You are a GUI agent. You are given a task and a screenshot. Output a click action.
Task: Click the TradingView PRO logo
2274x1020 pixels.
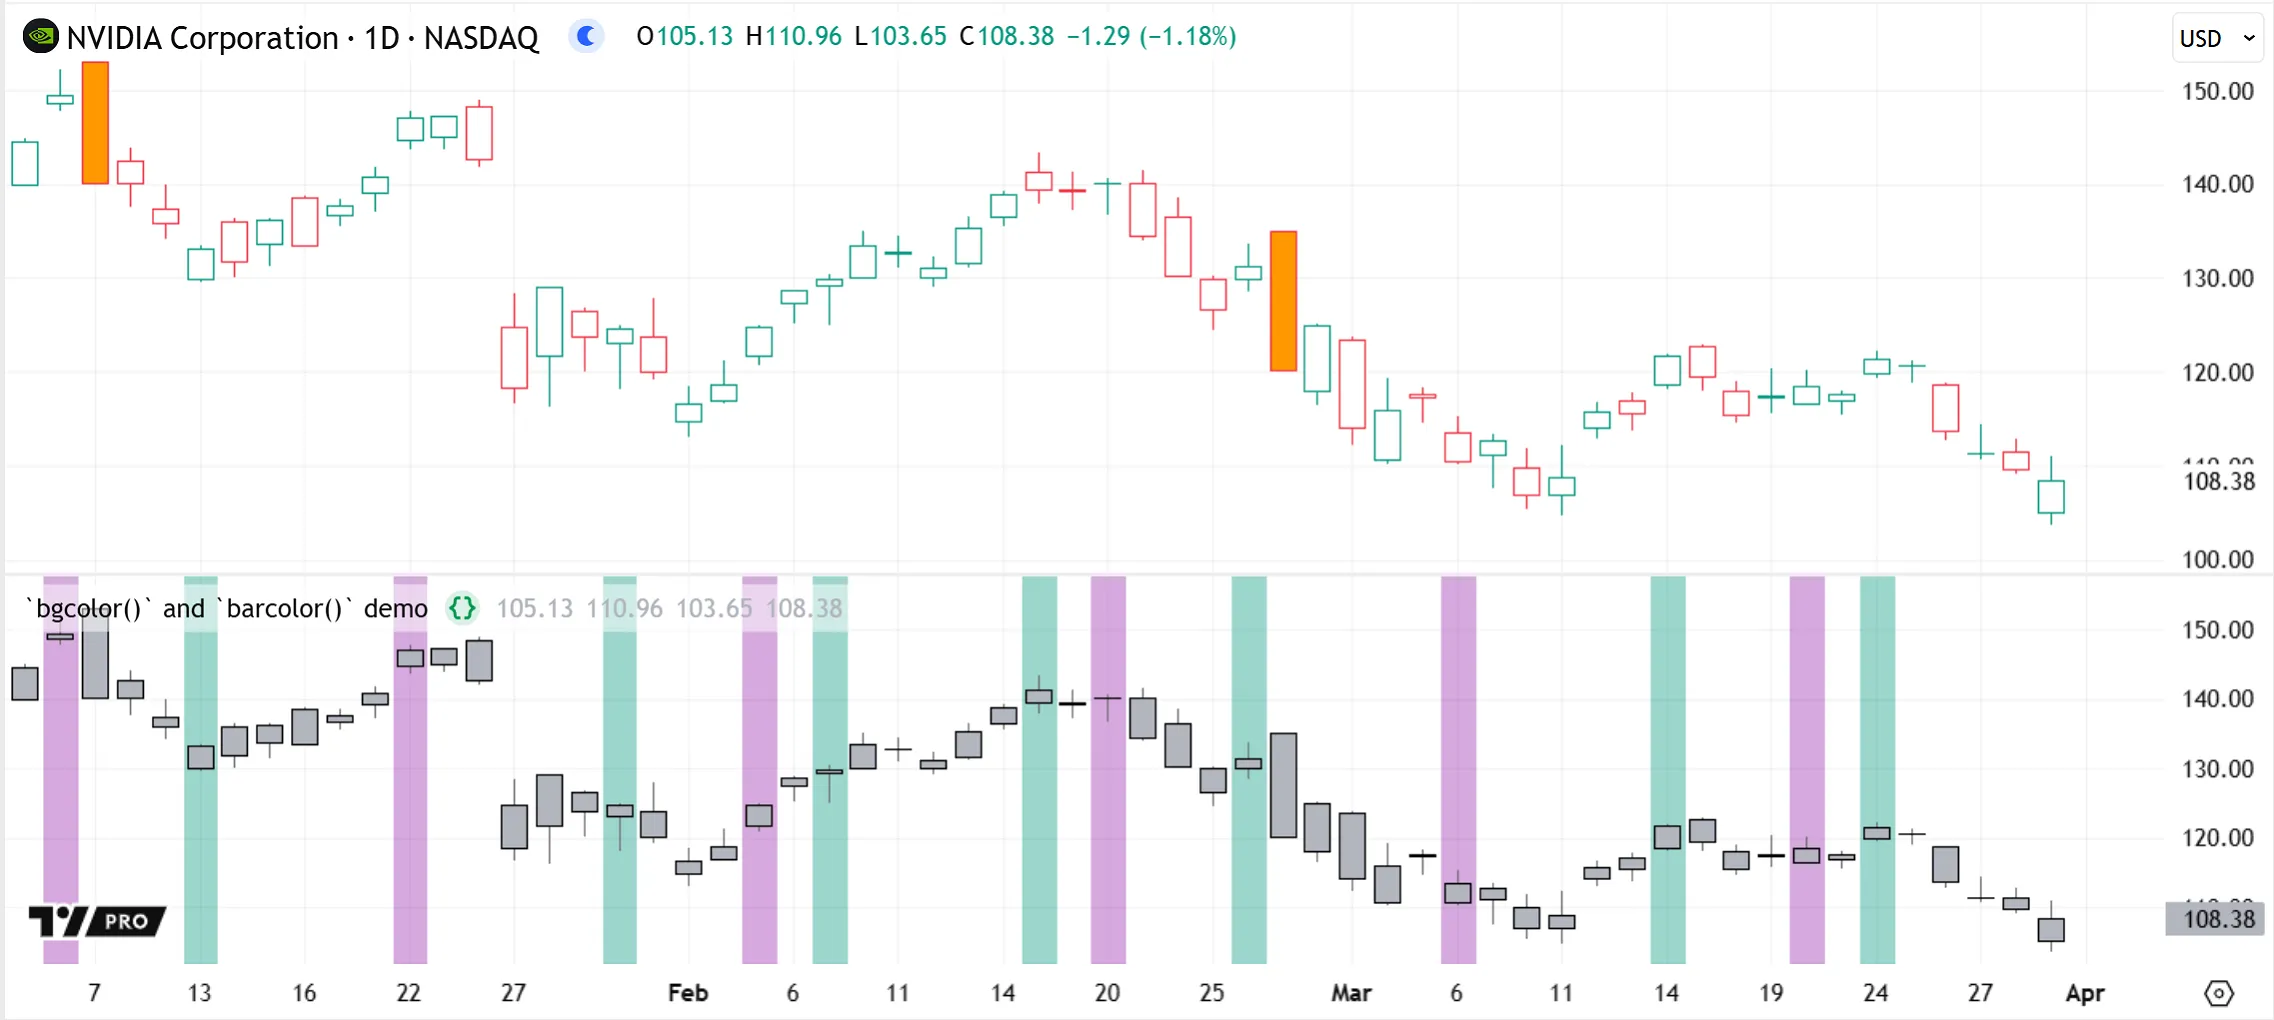[97, 921]
